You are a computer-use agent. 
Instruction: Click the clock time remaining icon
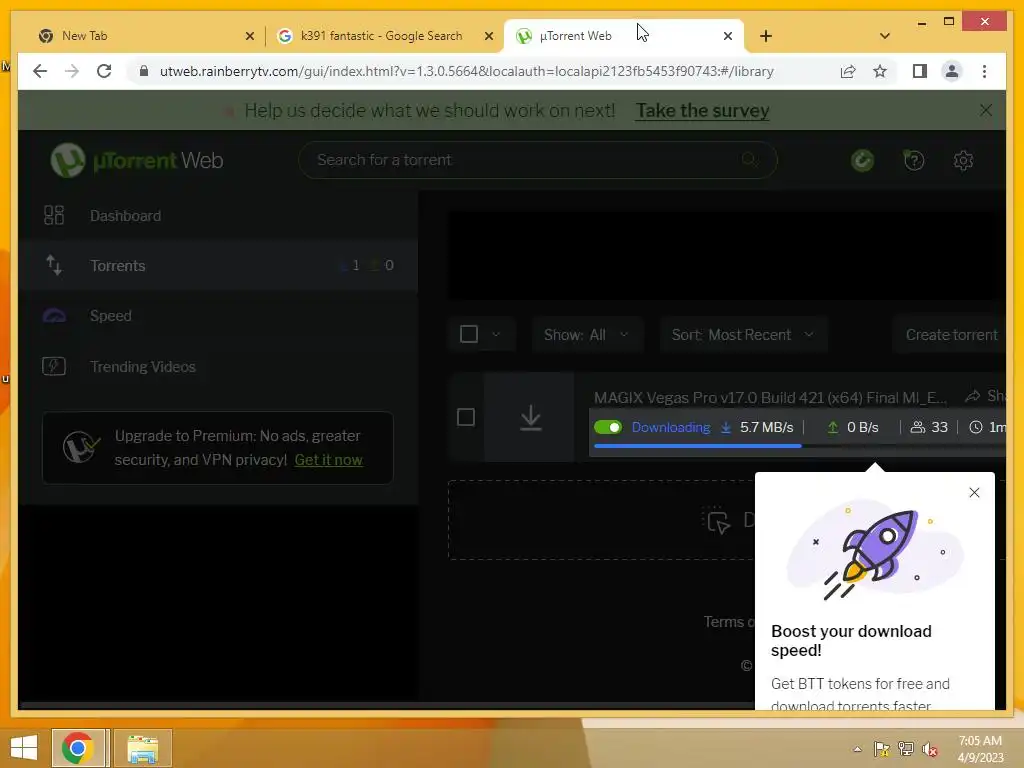pyautogui.click(x=976, y=427)
